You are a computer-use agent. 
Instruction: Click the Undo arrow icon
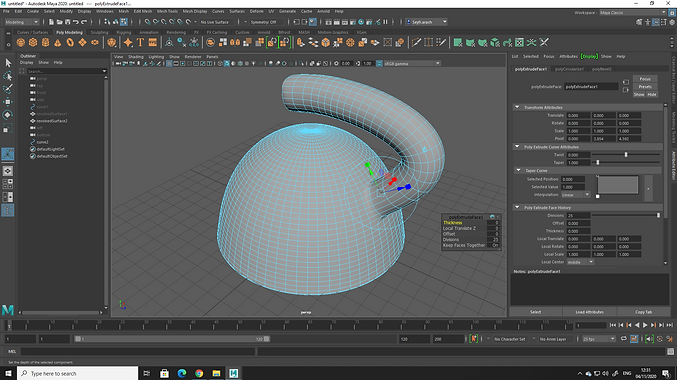click(x=76, y=22)
